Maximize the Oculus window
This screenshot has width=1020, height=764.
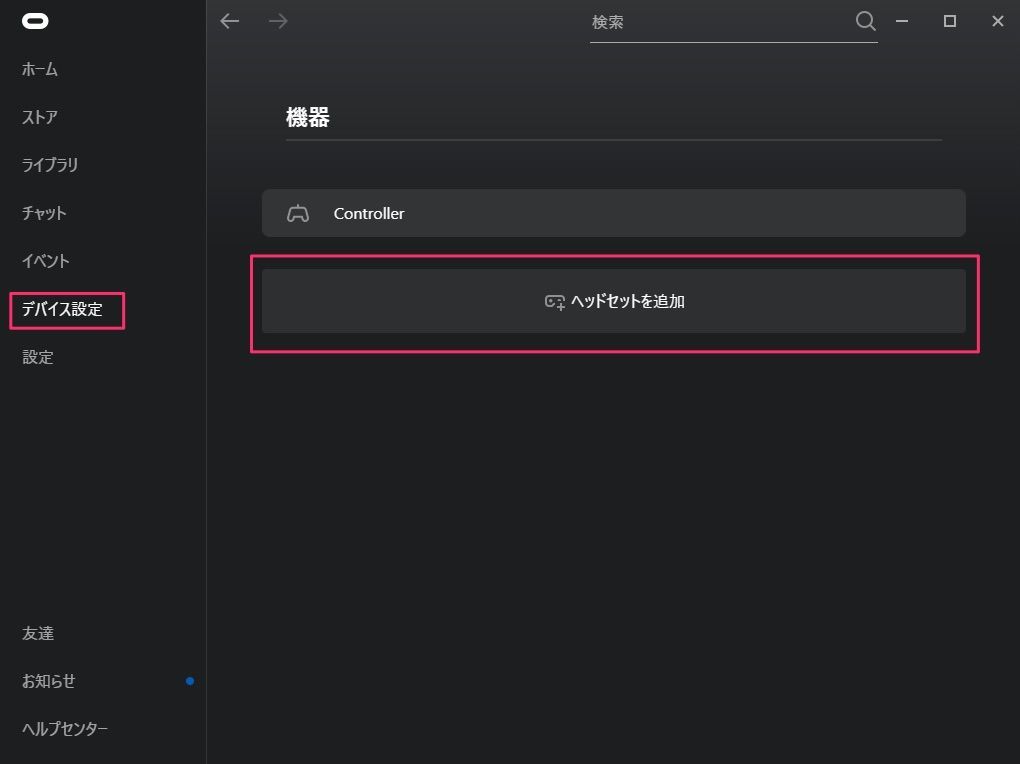(950, 21)
